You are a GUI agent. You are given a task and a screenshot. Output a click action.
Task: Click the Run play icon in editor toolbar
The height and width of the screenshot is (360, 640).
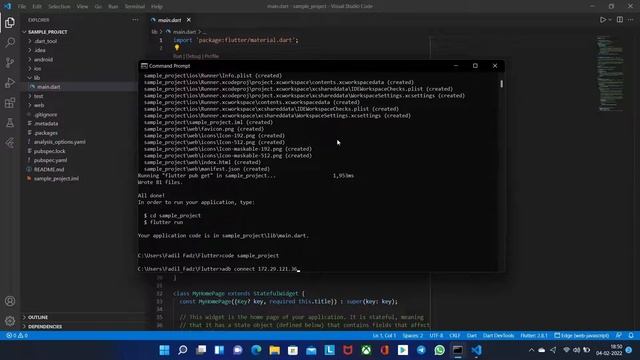point(602,20)
